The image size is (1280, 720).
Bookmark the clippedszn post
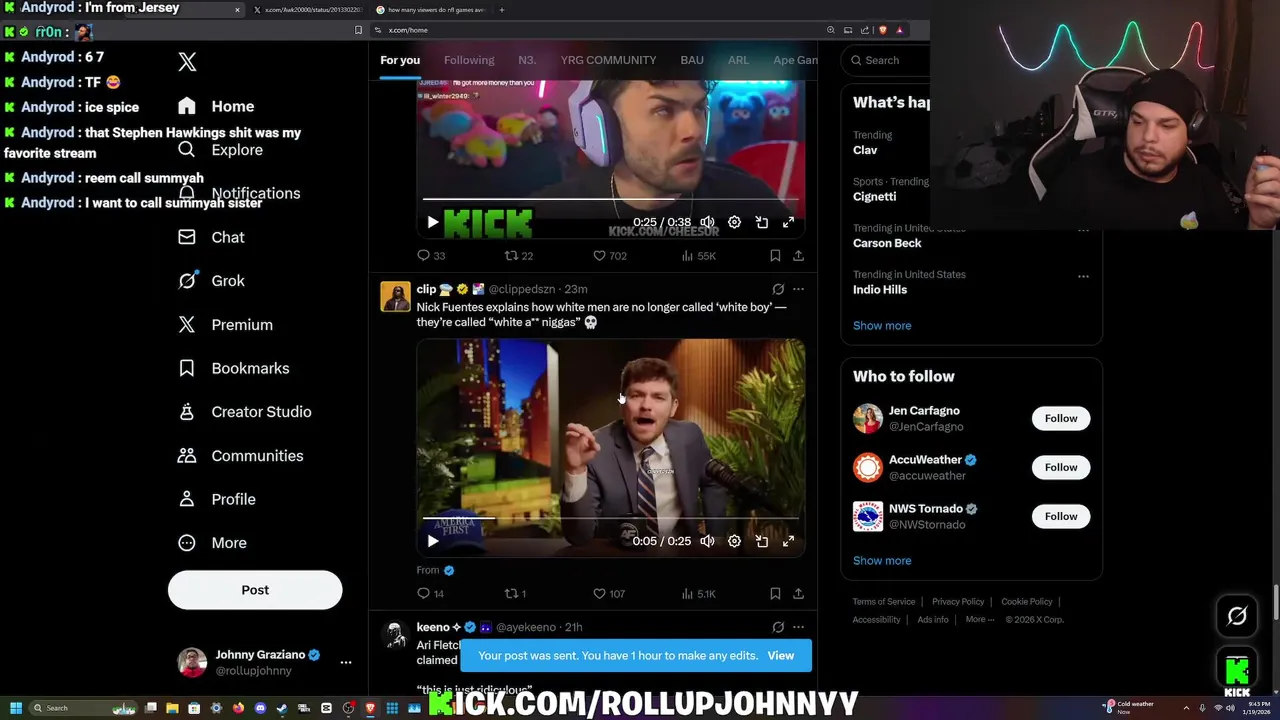(775, 593)
